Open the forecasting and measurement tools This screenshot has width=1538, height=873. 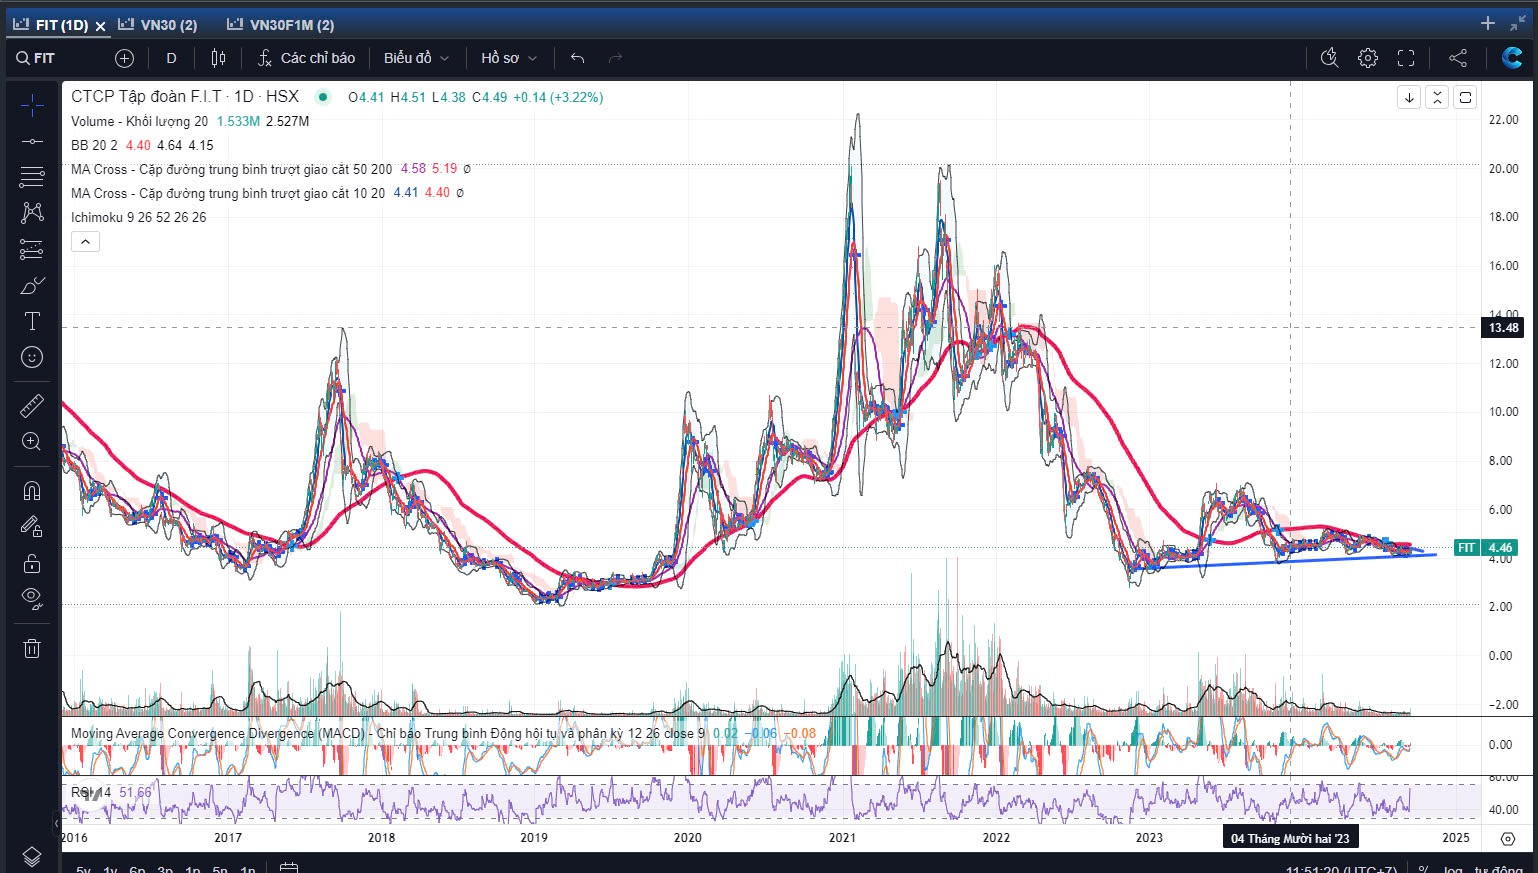point(32,249)
